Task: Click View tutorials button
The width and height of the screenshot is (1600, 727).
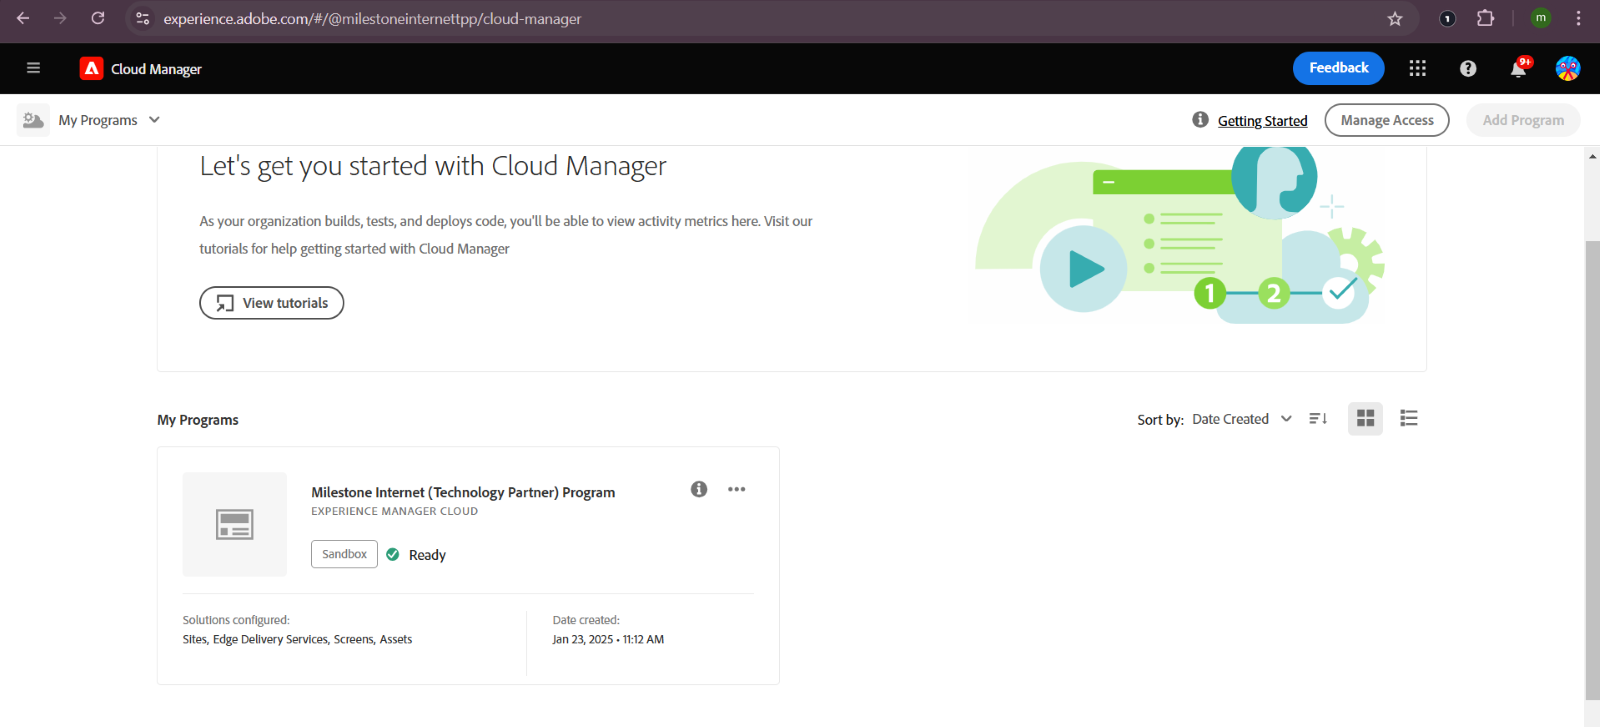Action: pyautogui.click(x=272, y=303)
